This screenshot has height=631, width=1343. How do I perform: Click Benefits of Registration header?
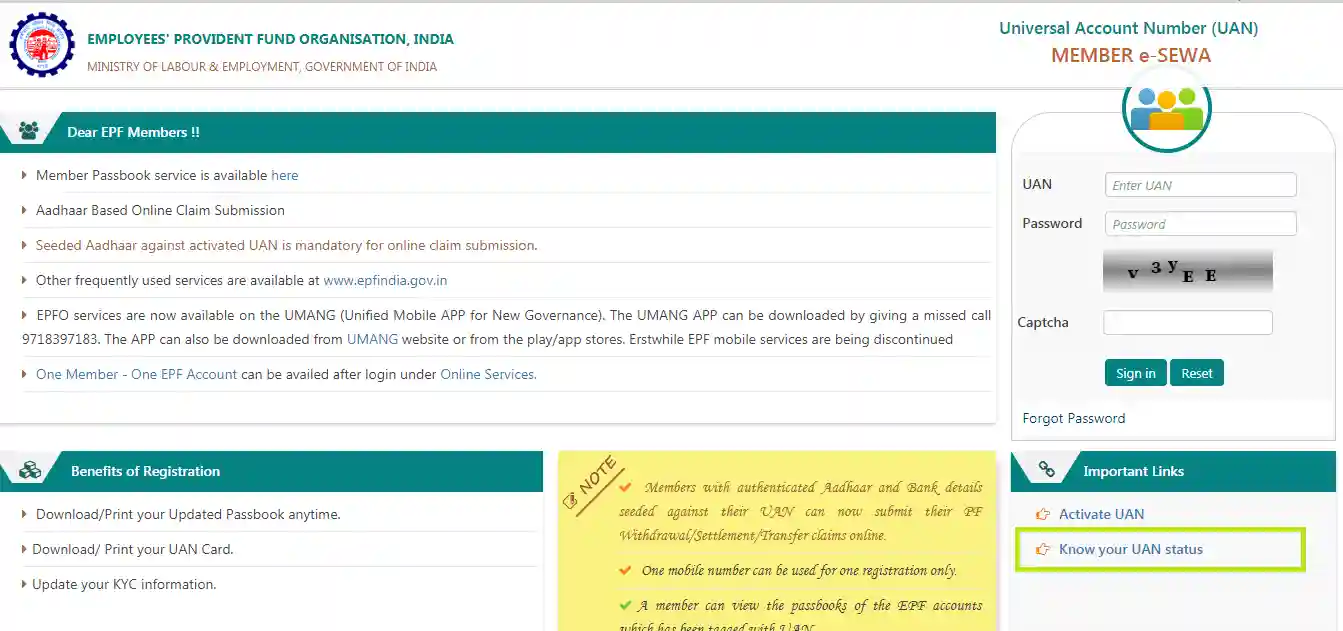[x=145, y=471]
